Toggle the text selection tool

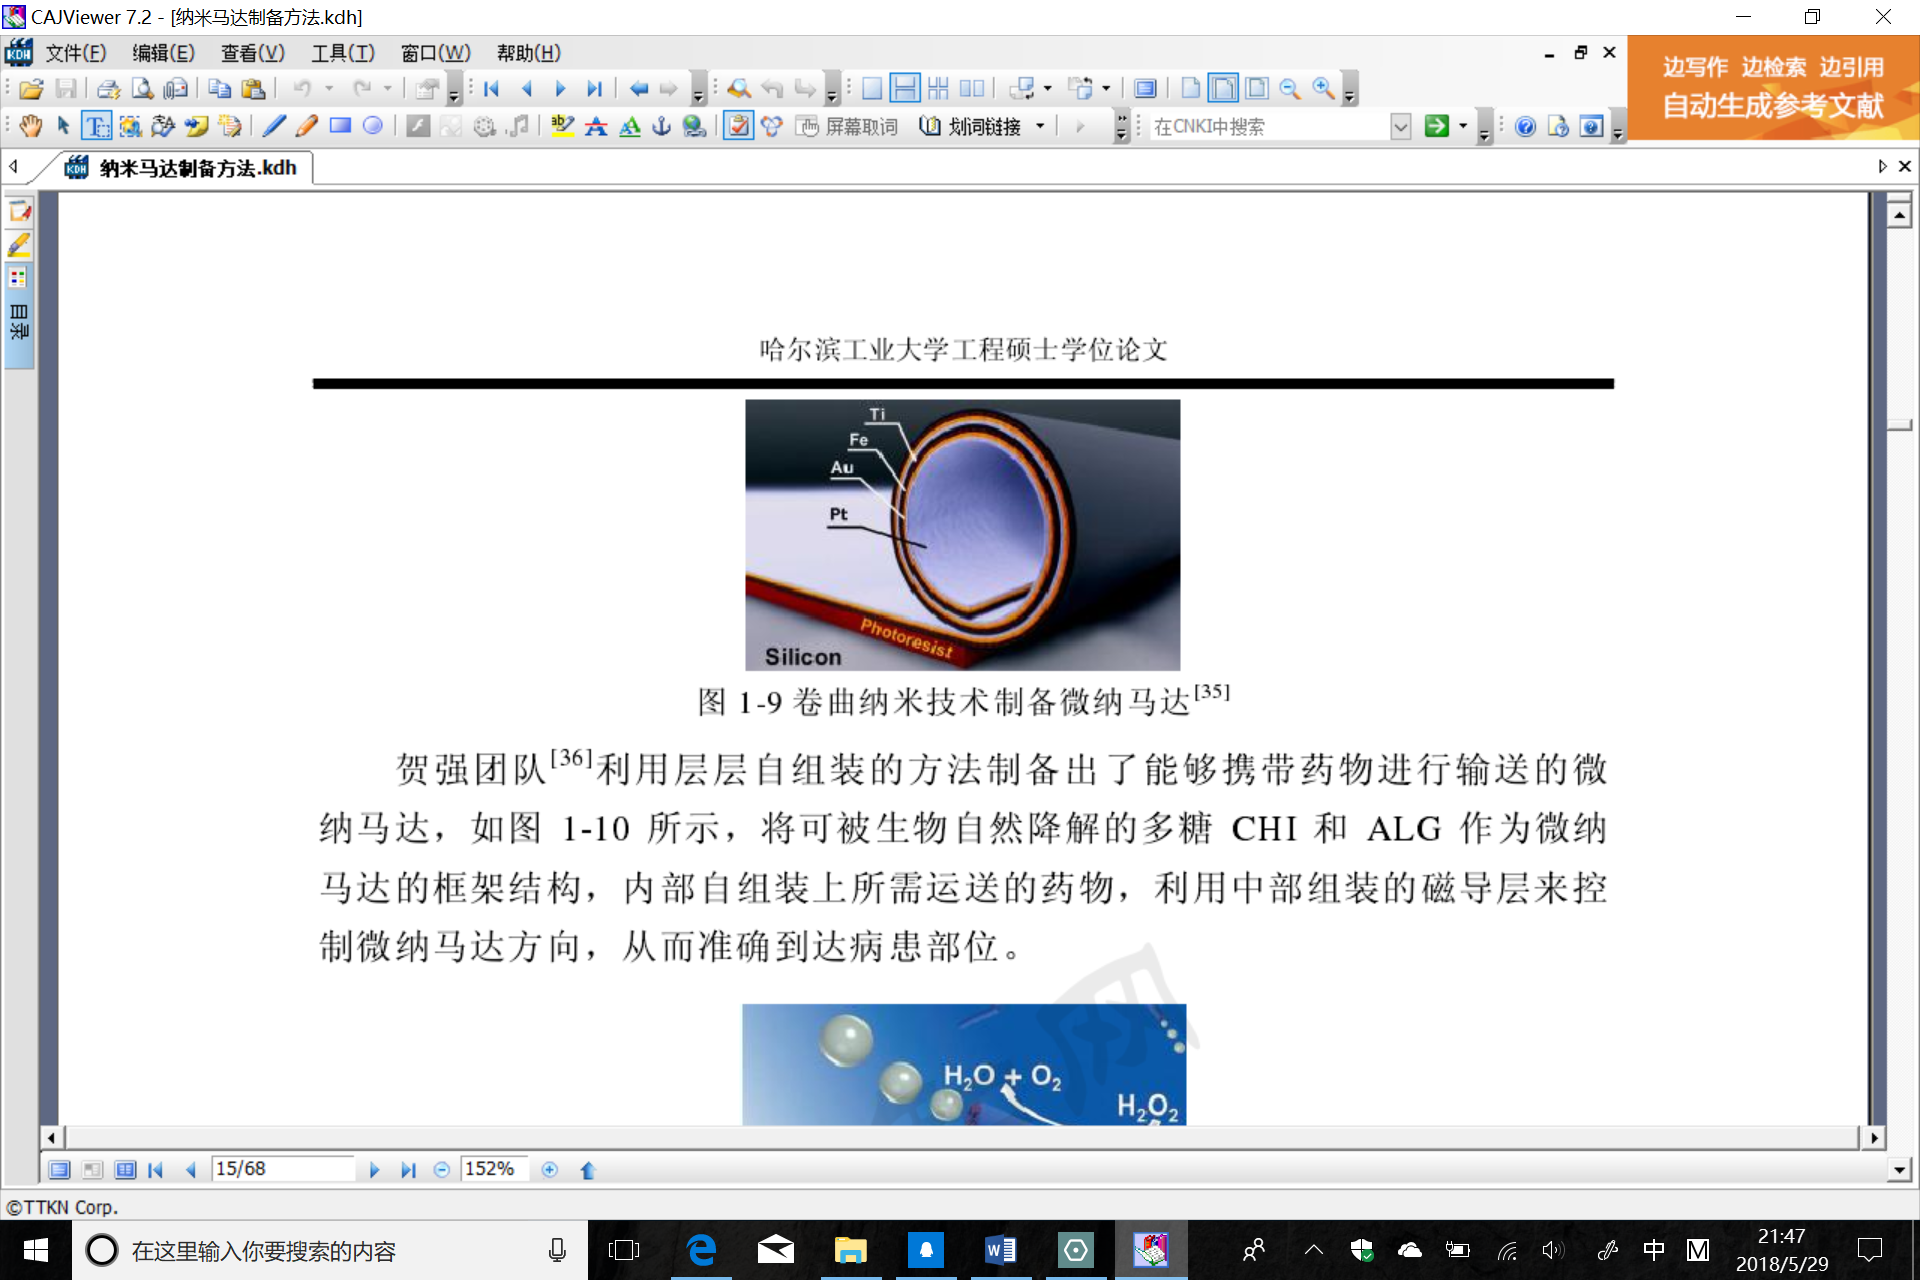click(x=96, y=126)
